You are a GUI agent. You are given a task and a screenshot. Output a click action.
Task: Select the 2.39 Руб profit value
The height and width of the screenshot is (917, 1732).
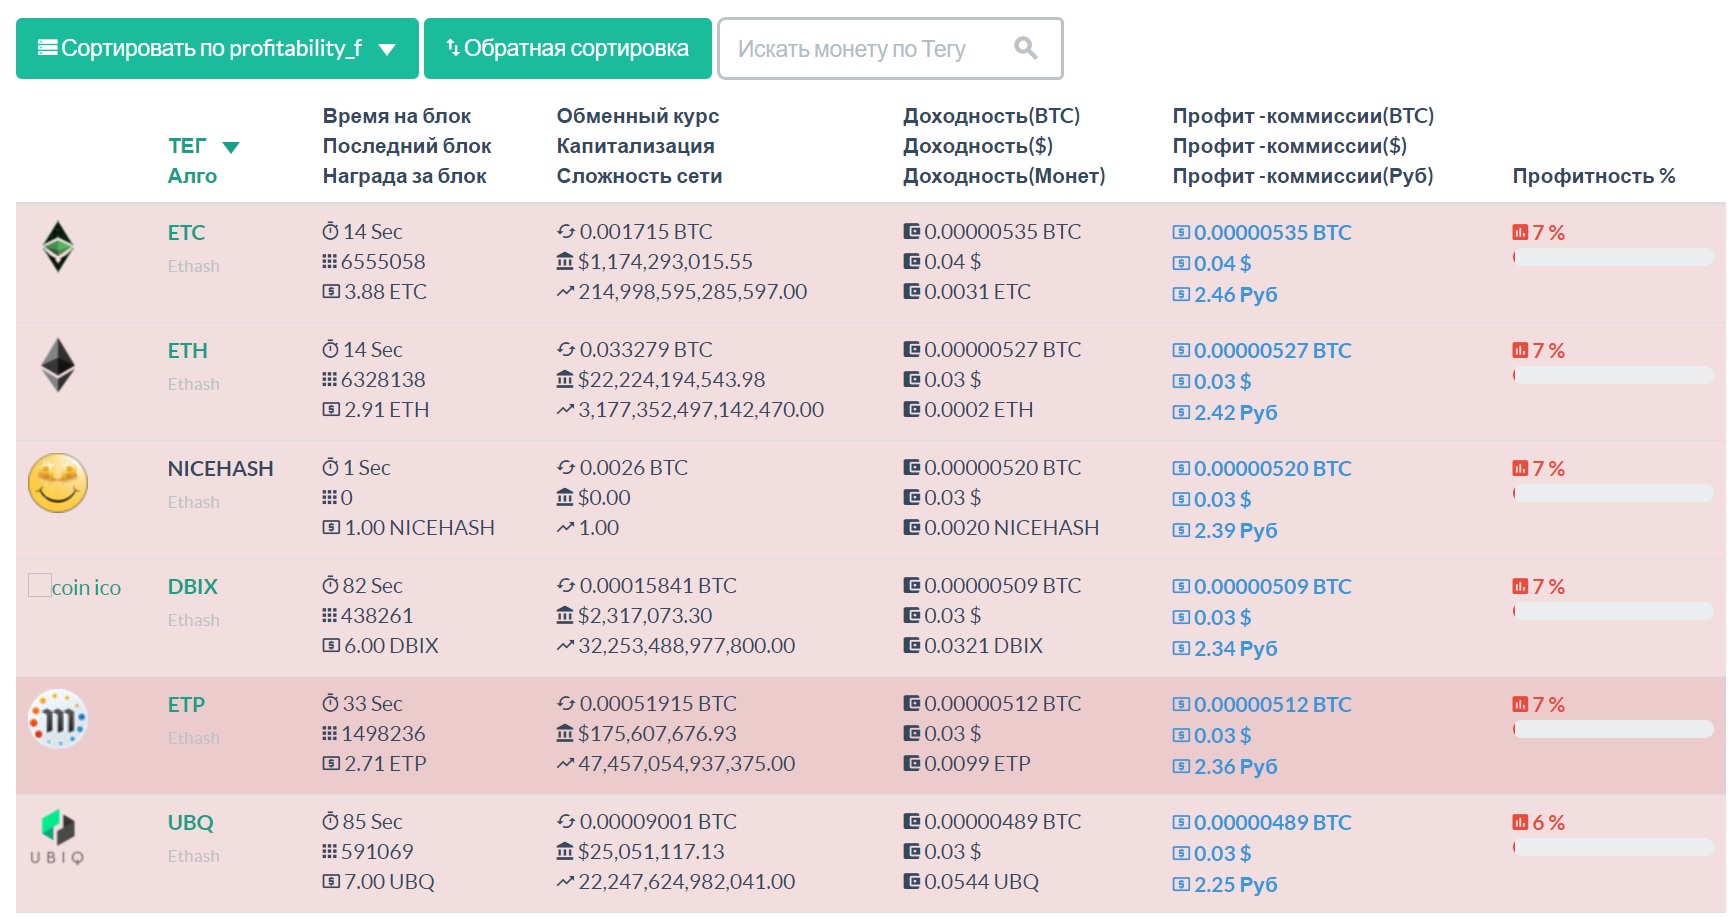click(1236, 530)
